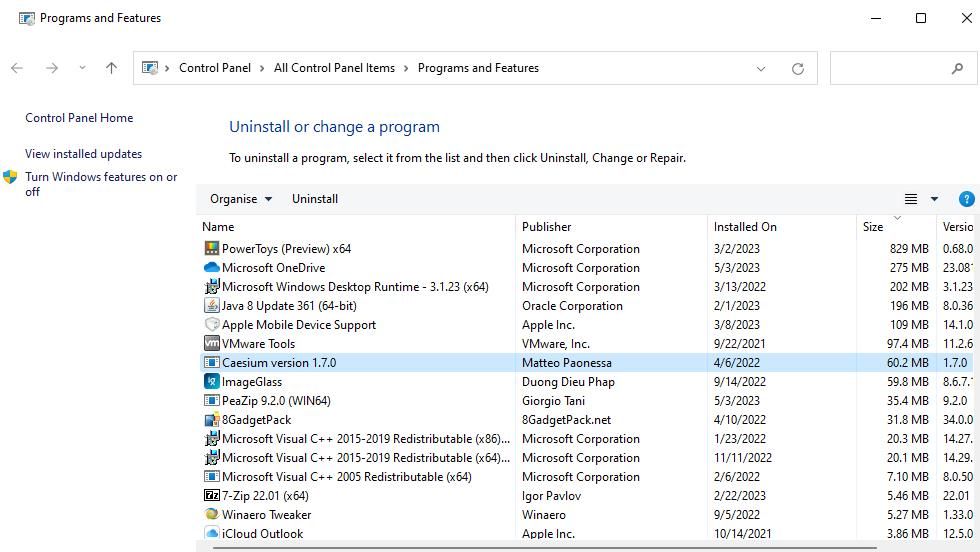Click the iCloud Outlook icon
980x552 pixels.
pyautogui.click(x=212, y=533)
